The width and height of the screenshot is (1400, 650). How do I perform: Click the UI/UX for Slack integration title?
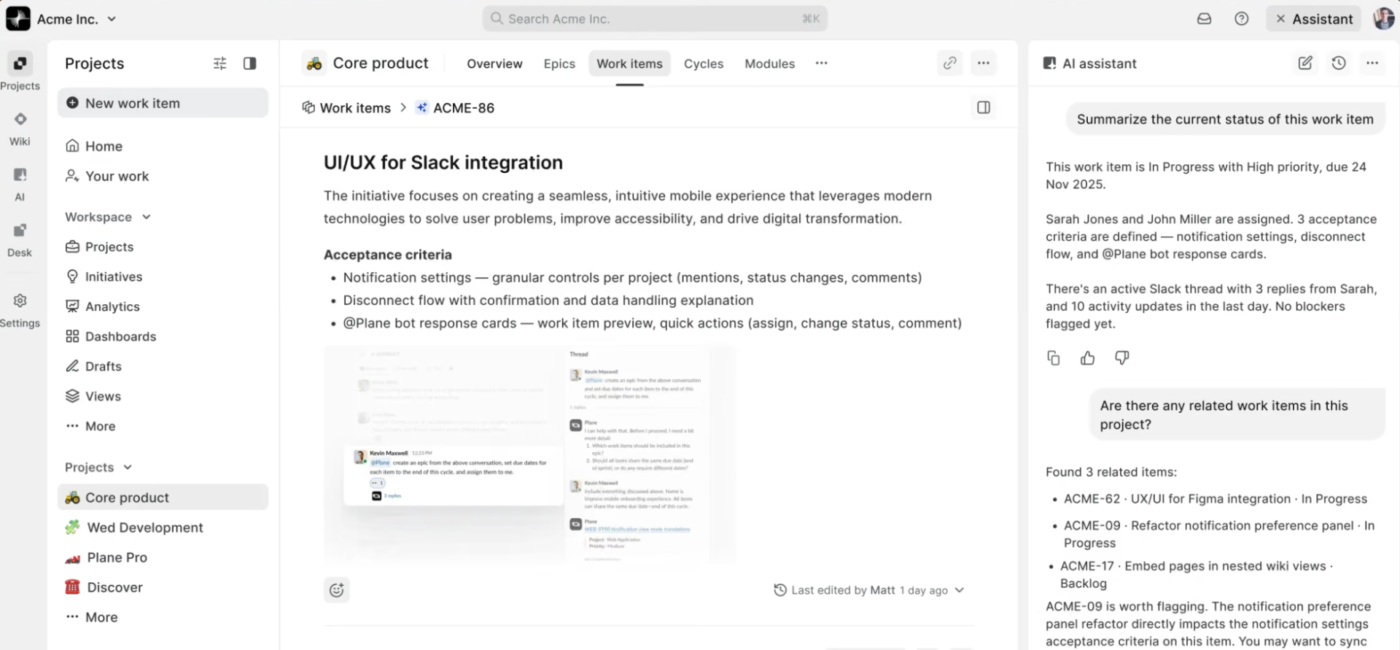click(443, 163)
